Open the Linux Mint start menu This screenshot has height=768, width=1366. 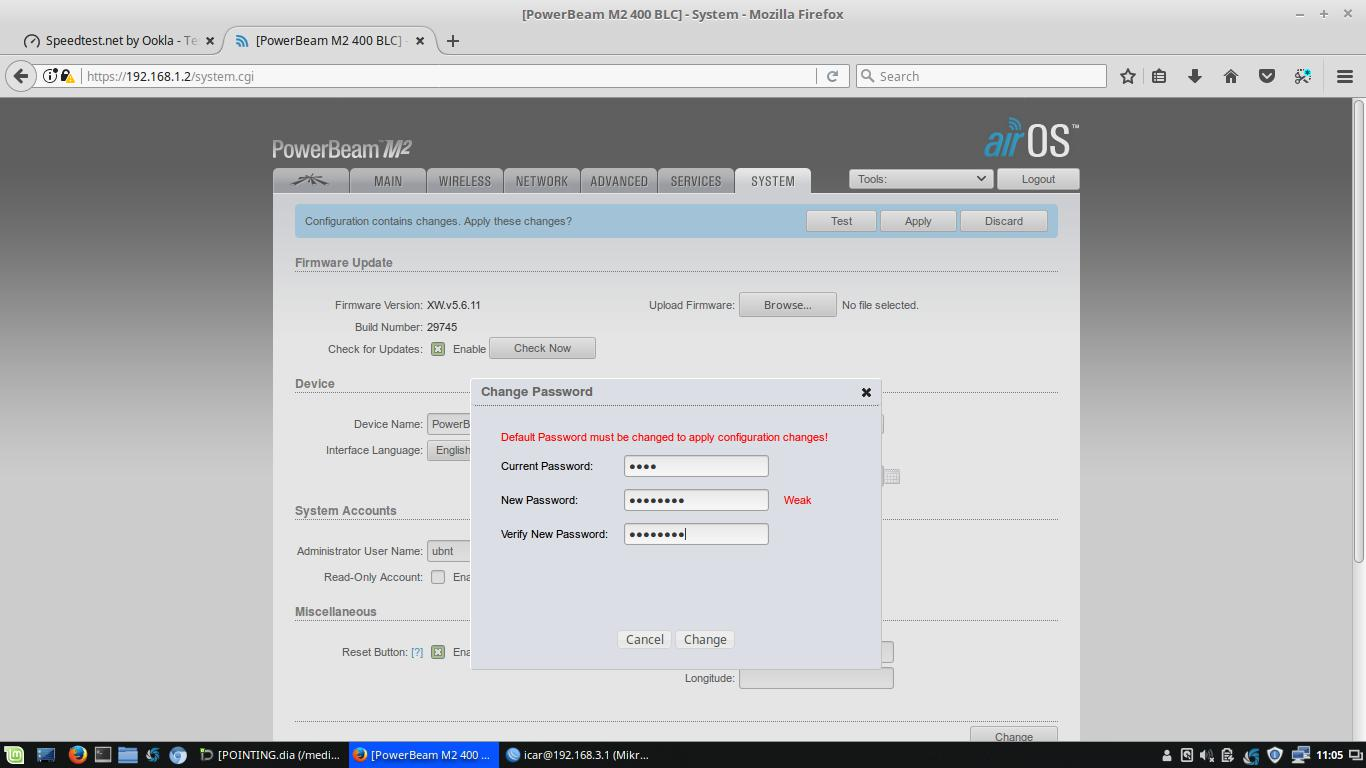point(14,755)
